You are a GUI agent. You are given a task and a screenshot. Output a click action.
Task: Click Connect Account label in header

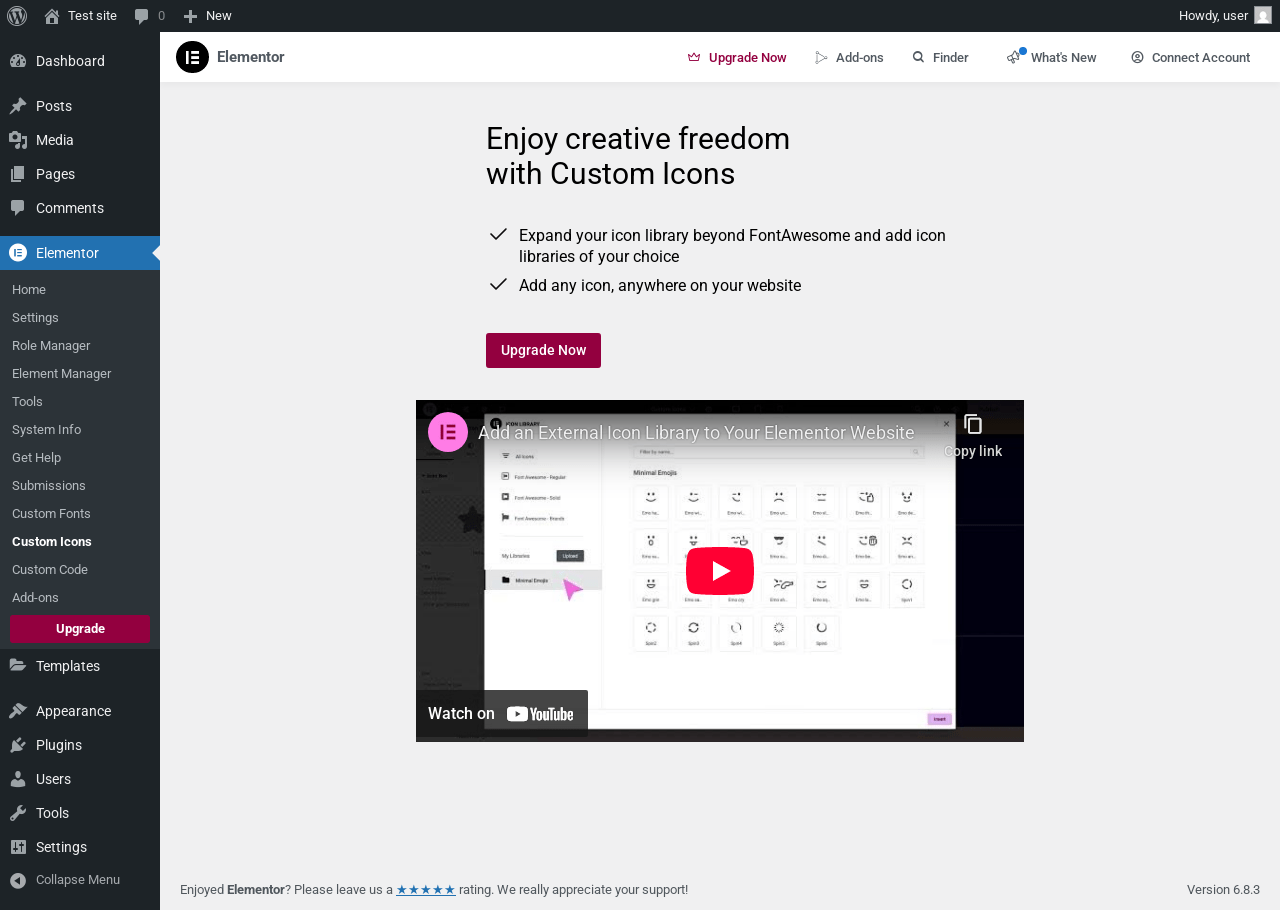tap(1201, 57)
